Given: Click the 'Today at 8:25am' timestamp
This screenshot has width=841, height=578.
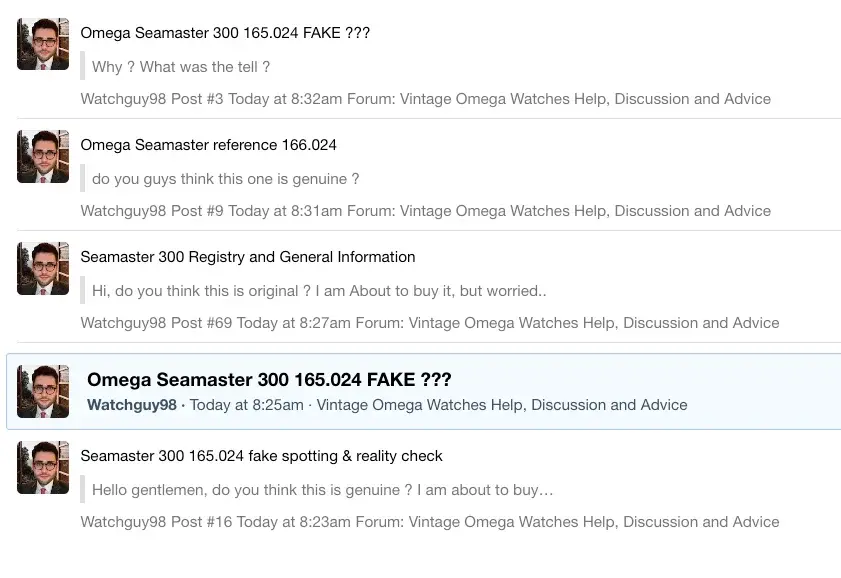Looking at the screenshot, I should pos(246,405).
